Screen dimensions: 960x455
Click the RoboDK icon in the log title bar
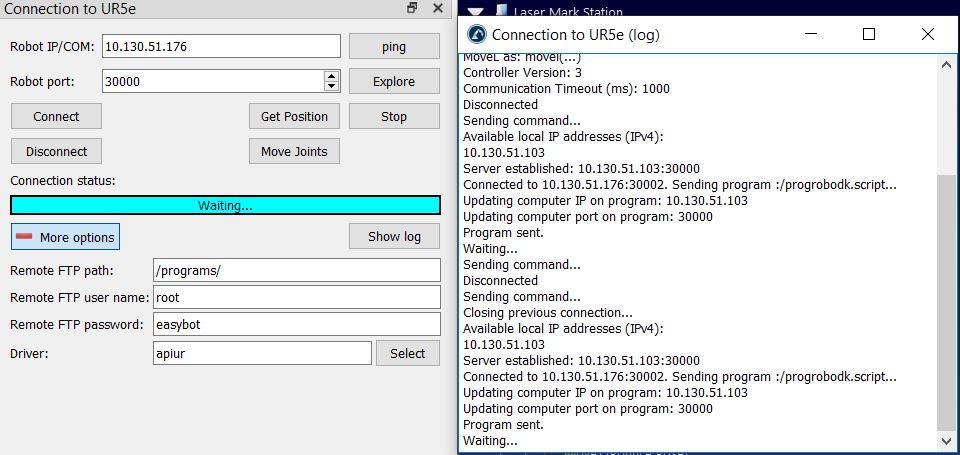click(477, 34)
